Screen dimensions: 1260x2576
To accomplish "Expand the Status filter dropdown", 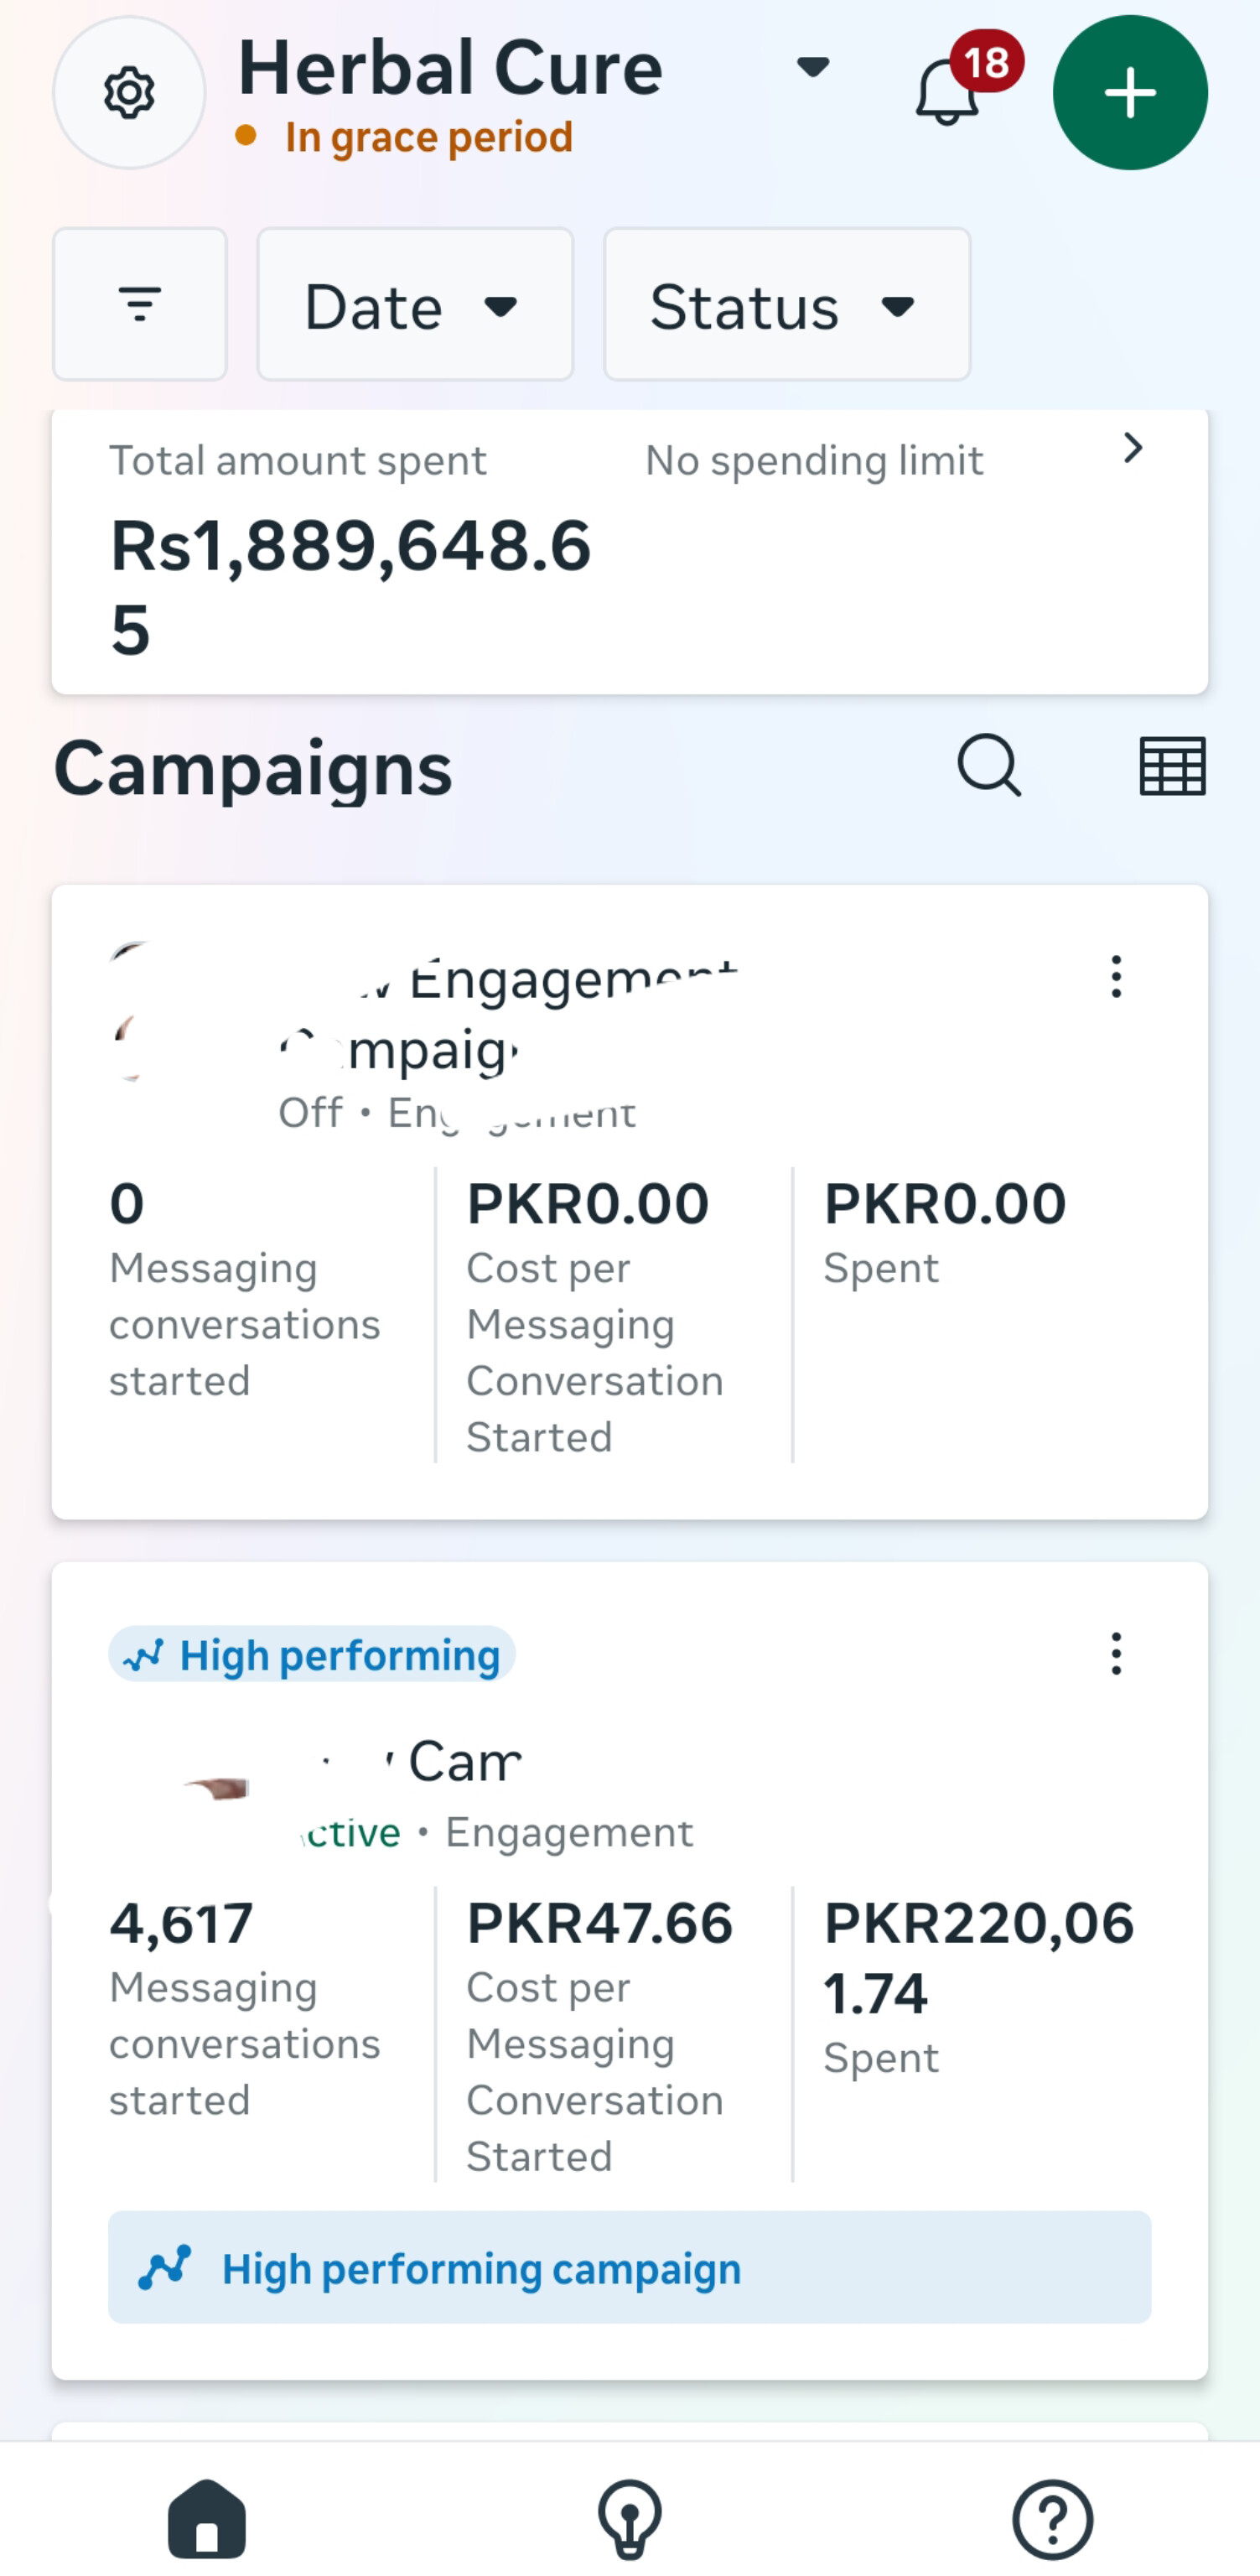I will (x=787, y=305).
